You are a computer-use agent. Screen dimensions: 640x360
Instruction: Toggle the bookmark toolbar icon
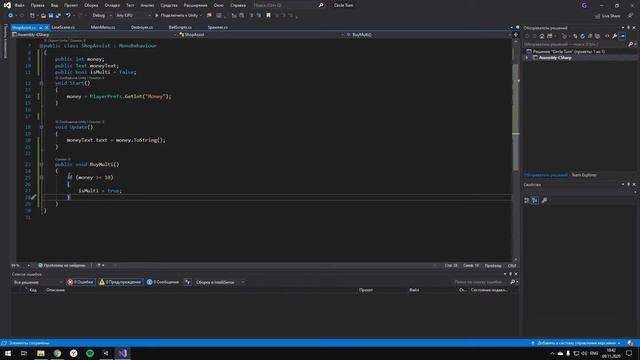[x=269, y=16]
